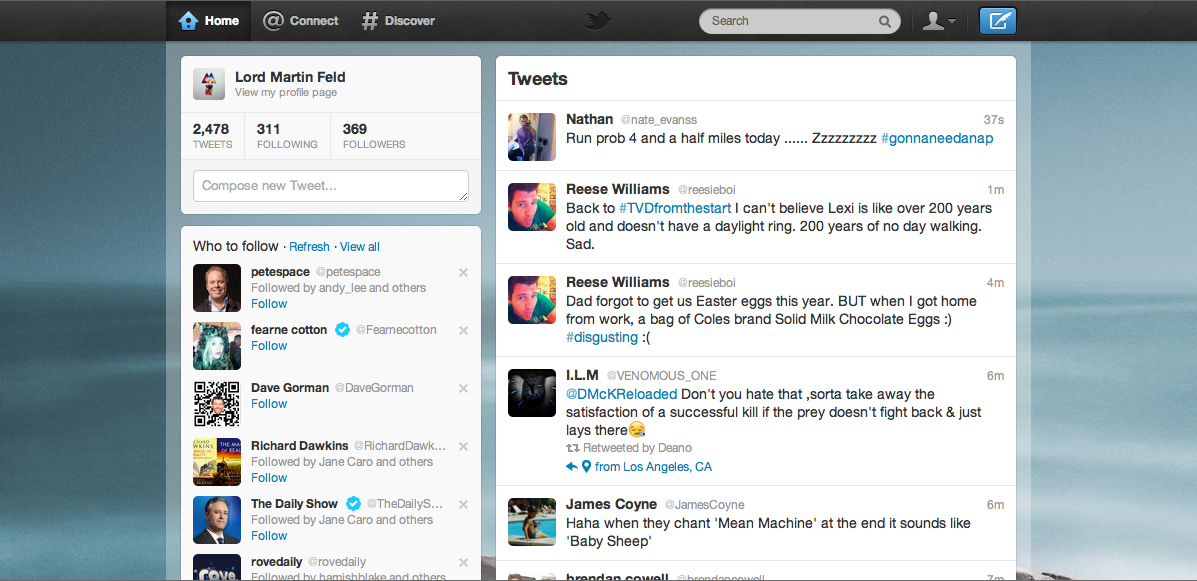Screen dimensions: 1197x581
Task: Dismiss the petespace follow suggestion
Action: point(463,272)
